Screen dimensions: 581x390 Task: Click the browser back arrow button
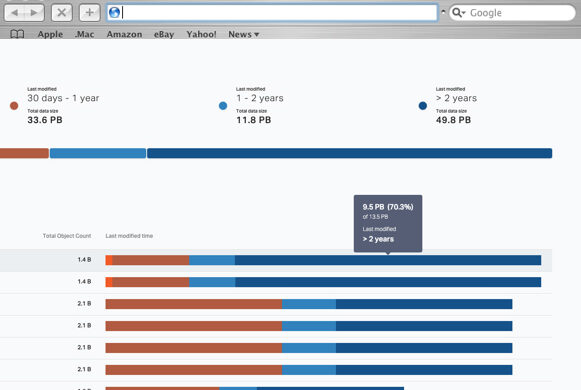pos(14,13)
